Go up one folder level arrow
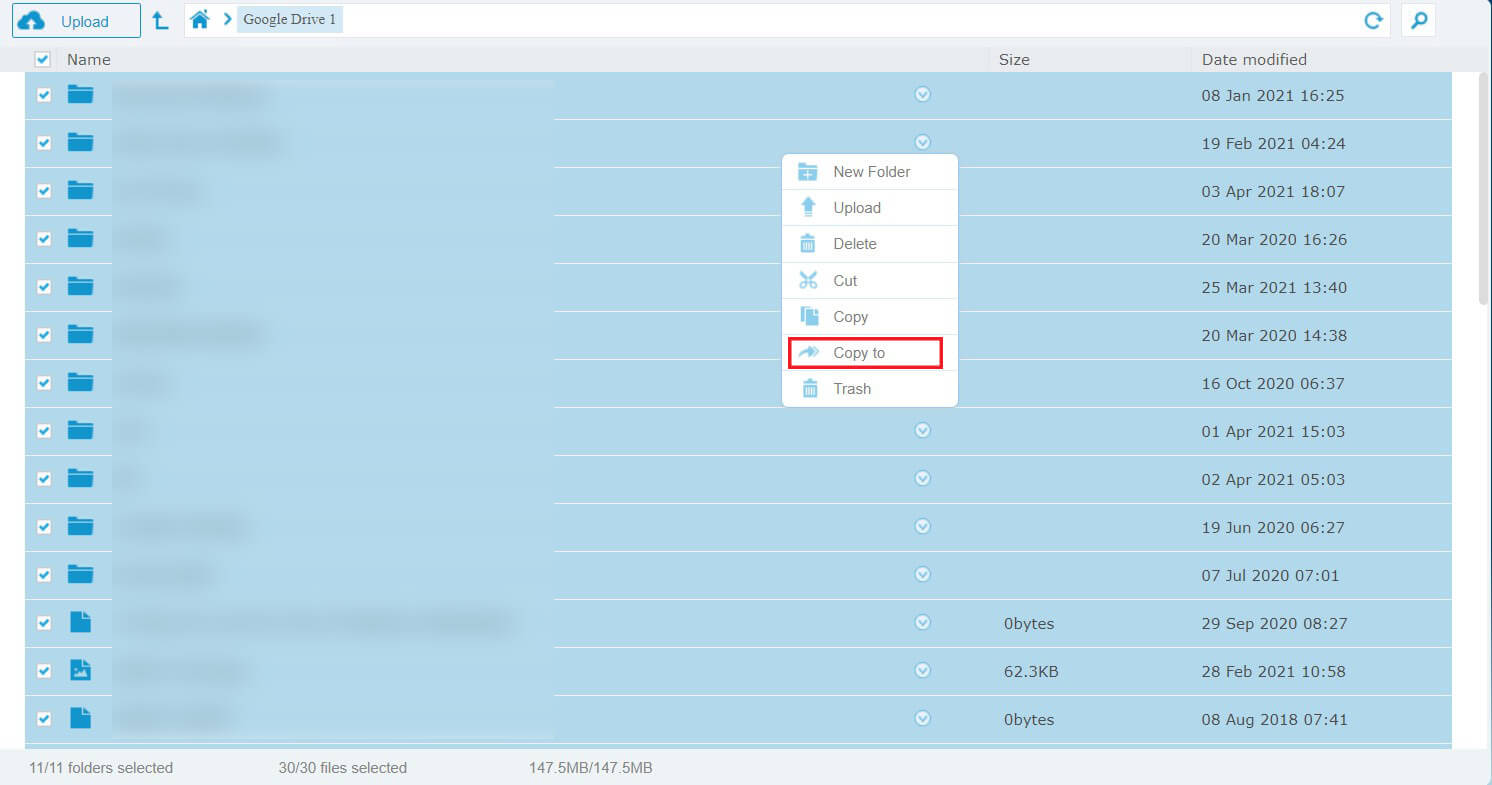 coord(160,20)
